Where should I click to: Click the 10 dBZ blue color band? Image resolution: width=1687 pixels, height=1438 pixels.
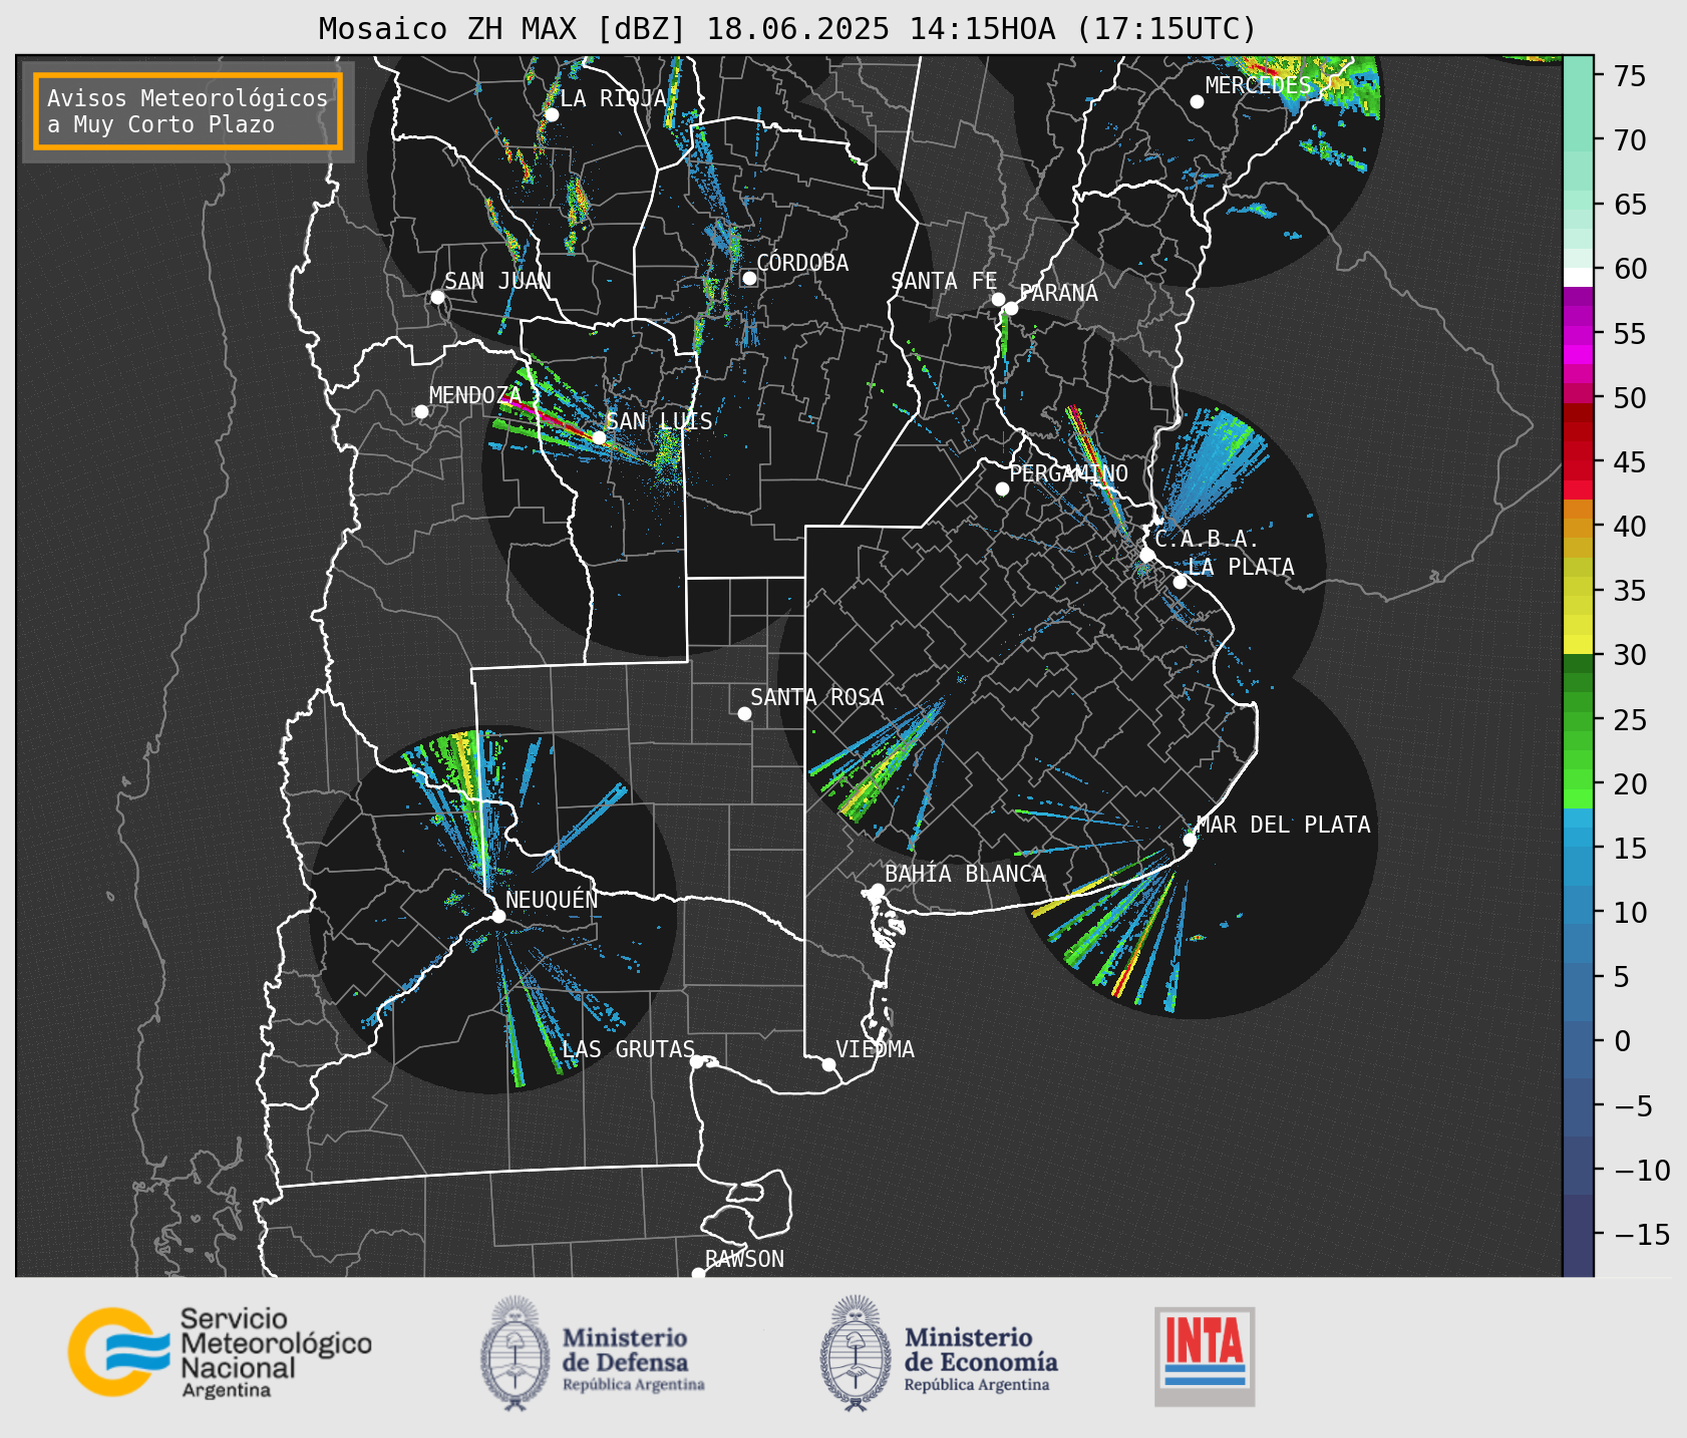[x=1578, y=912]
